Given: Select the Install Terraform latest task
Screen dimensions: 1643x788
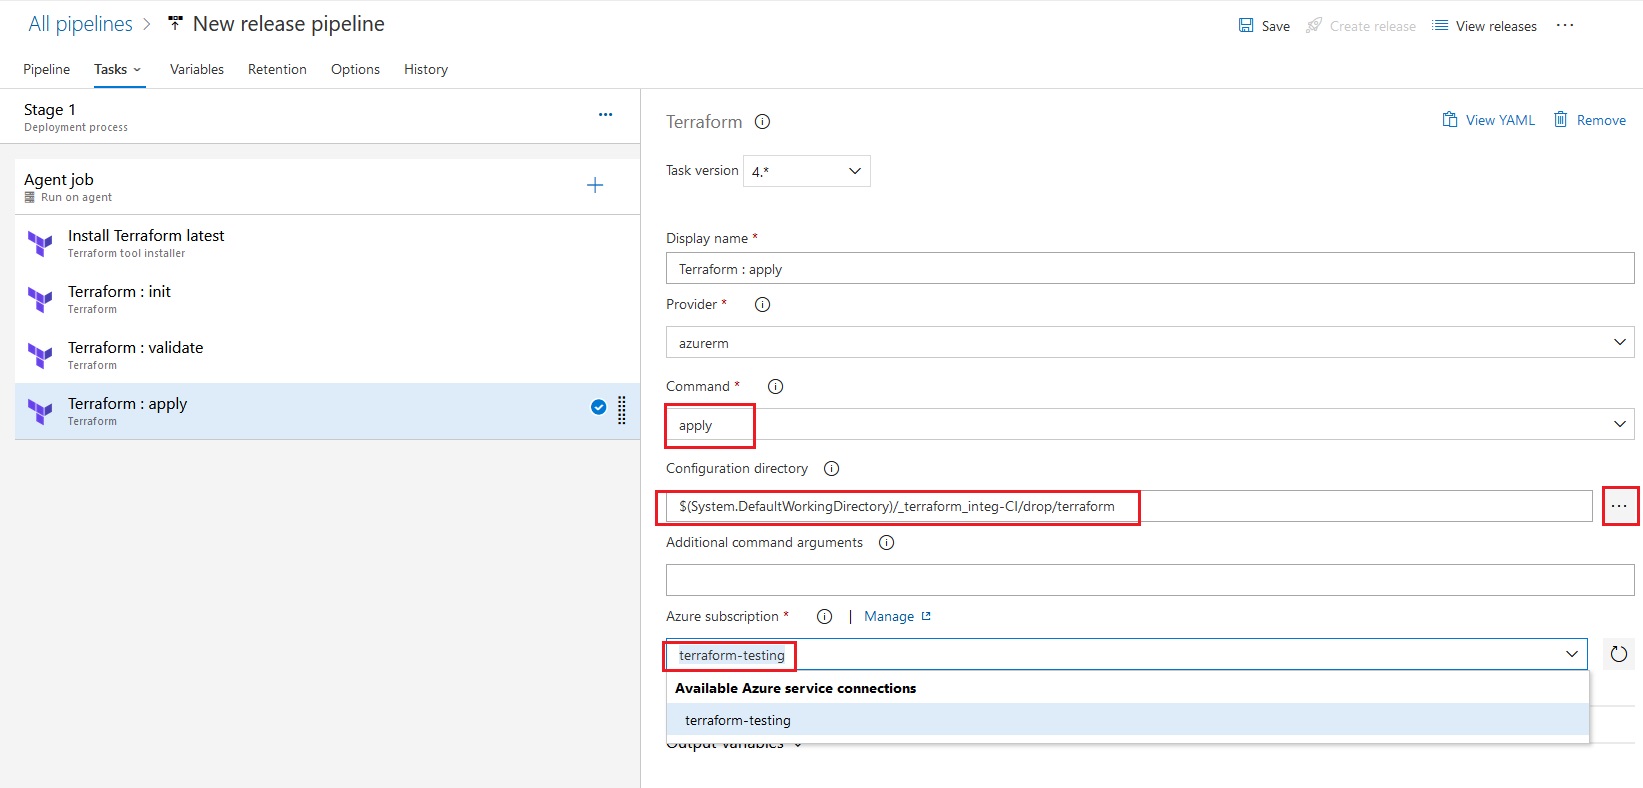Looking at the screenshot, I should pyautogui.click(x=327, y=243).
